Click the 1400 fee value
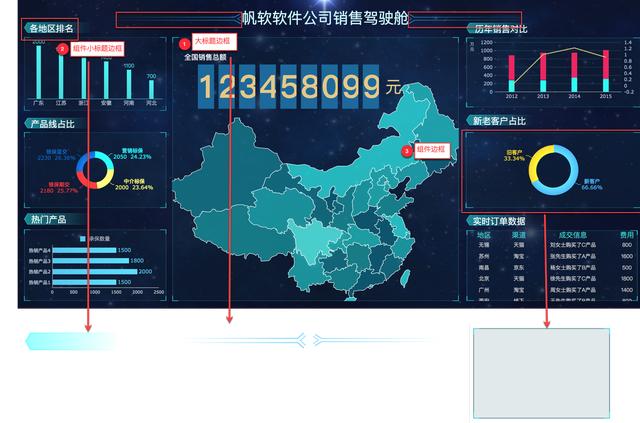The height and width of the screenshot is (423, 640). tap(627, 290)
